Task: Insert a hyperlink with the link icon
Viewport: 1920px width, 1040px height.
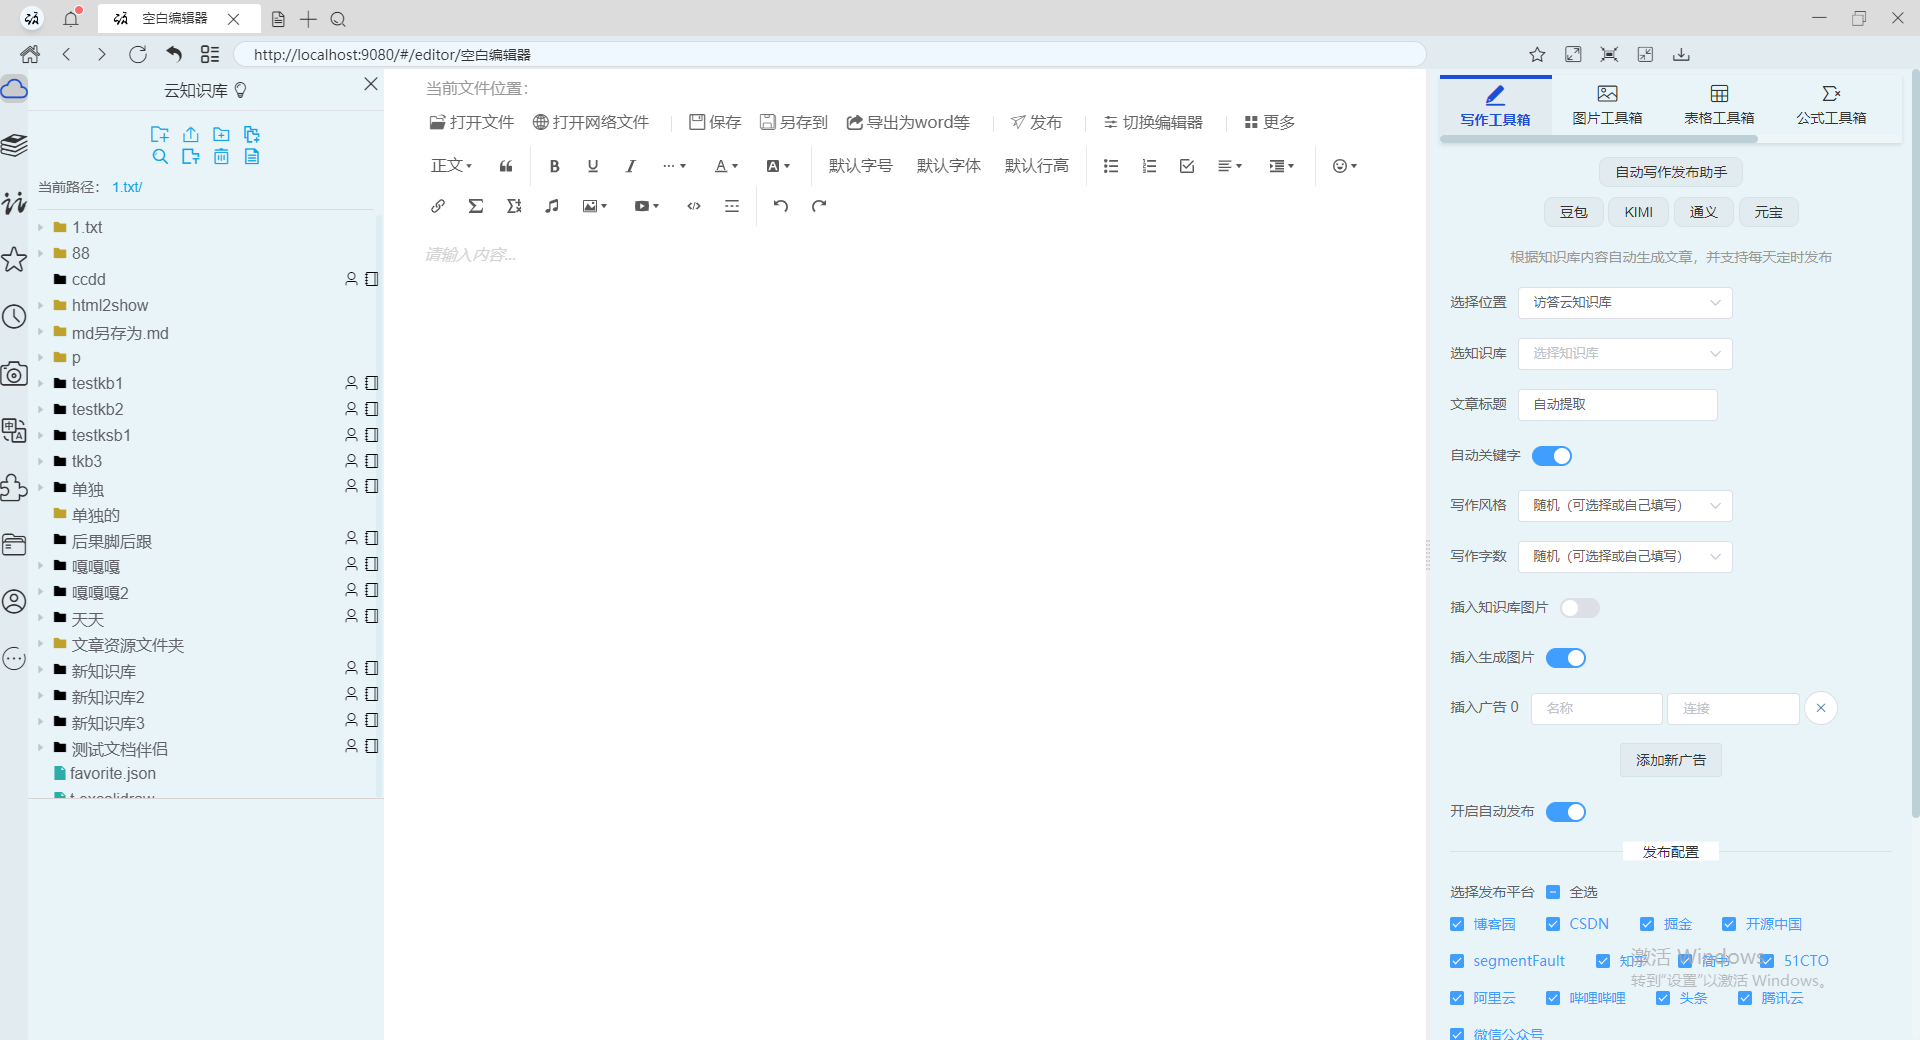Action: point(437,206)
